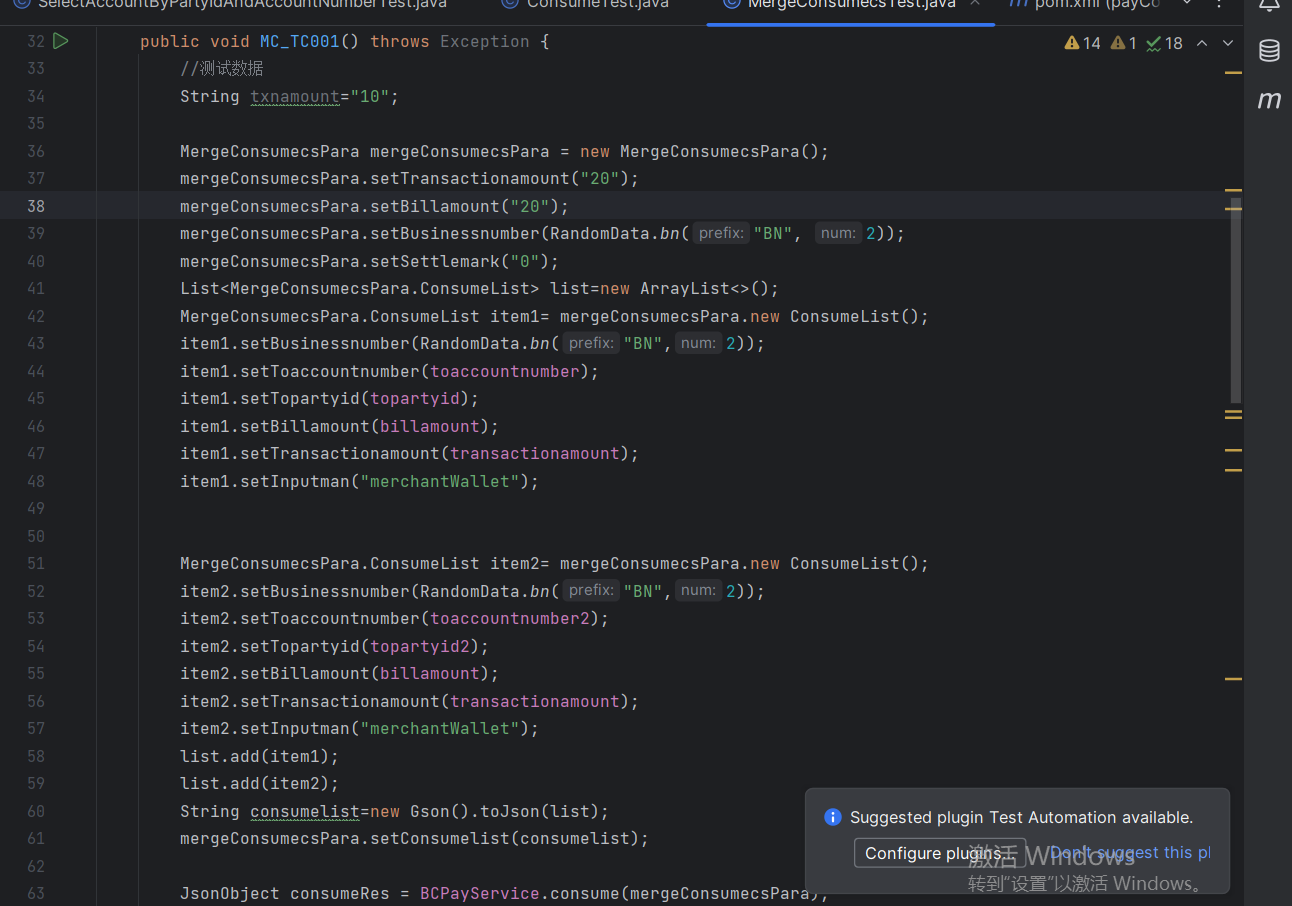
Task: Click the Configure plugins button
Action: click(940, 853)
